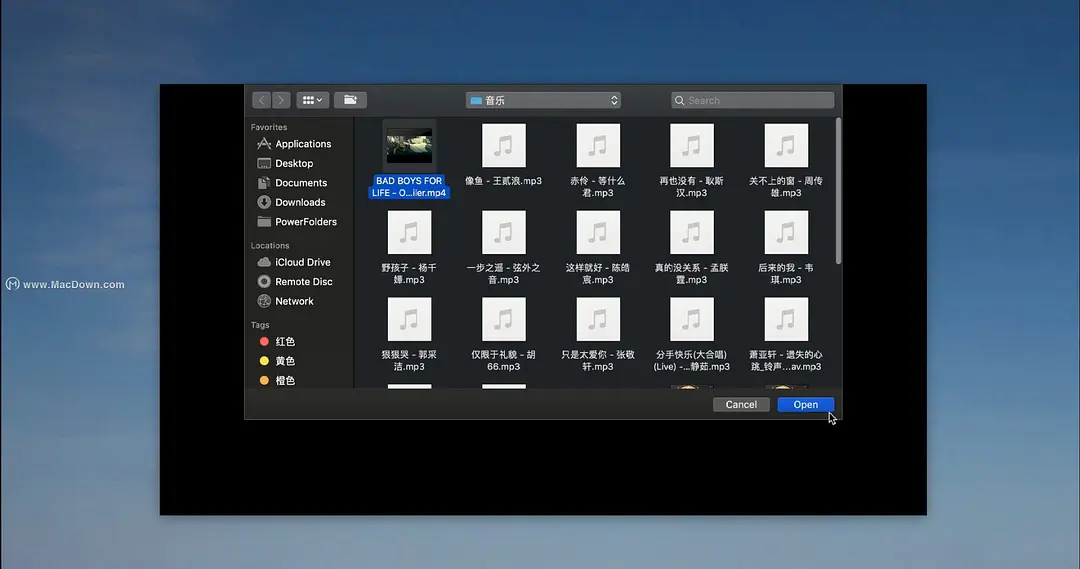Viewport: 1080px width, 569px height.
Task: Select the BAD BOYS FOR LIFE mp4 thumbnail
Action: tap(409, 145)
